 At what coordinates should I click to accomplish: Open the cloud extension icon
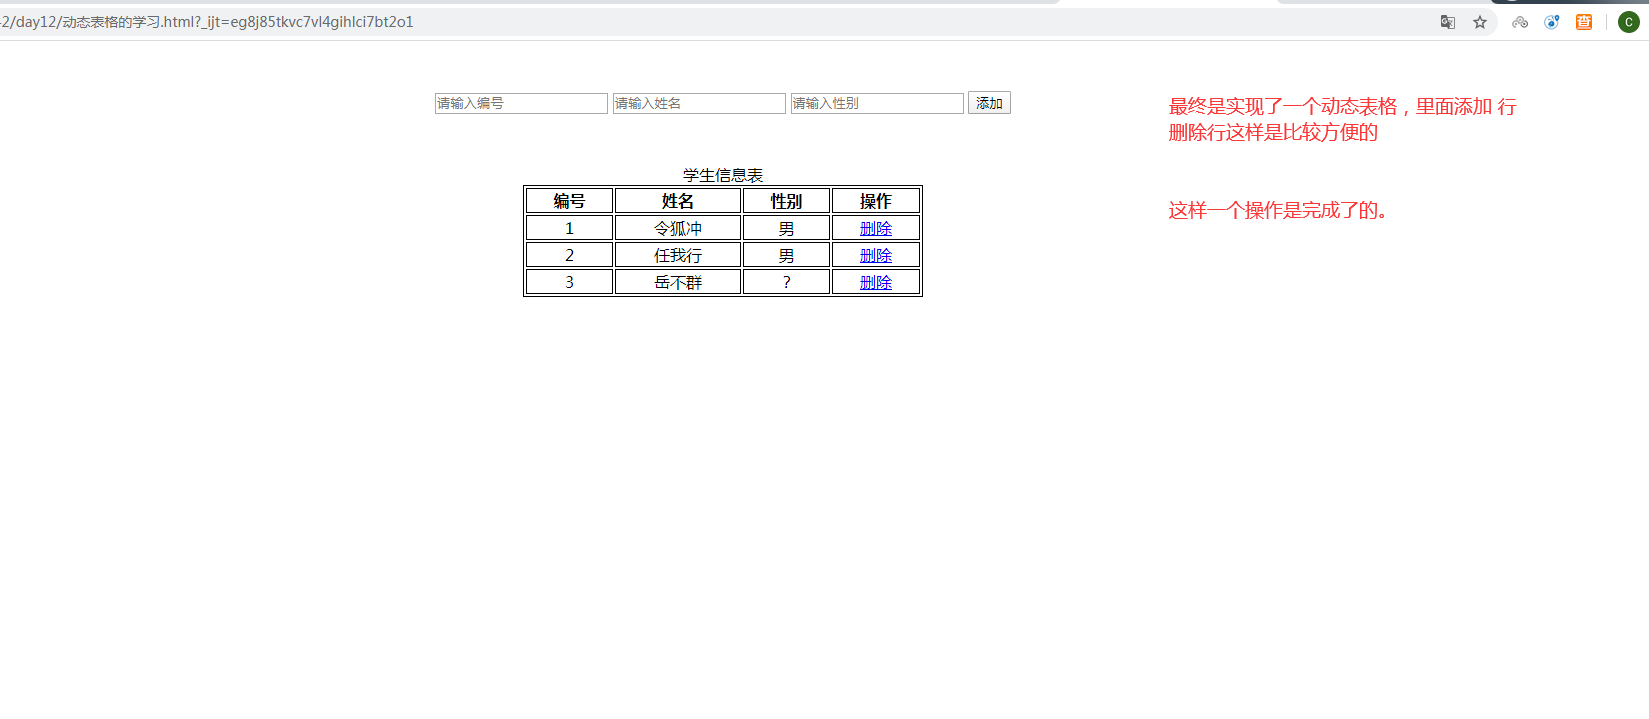click(1520, 22)
